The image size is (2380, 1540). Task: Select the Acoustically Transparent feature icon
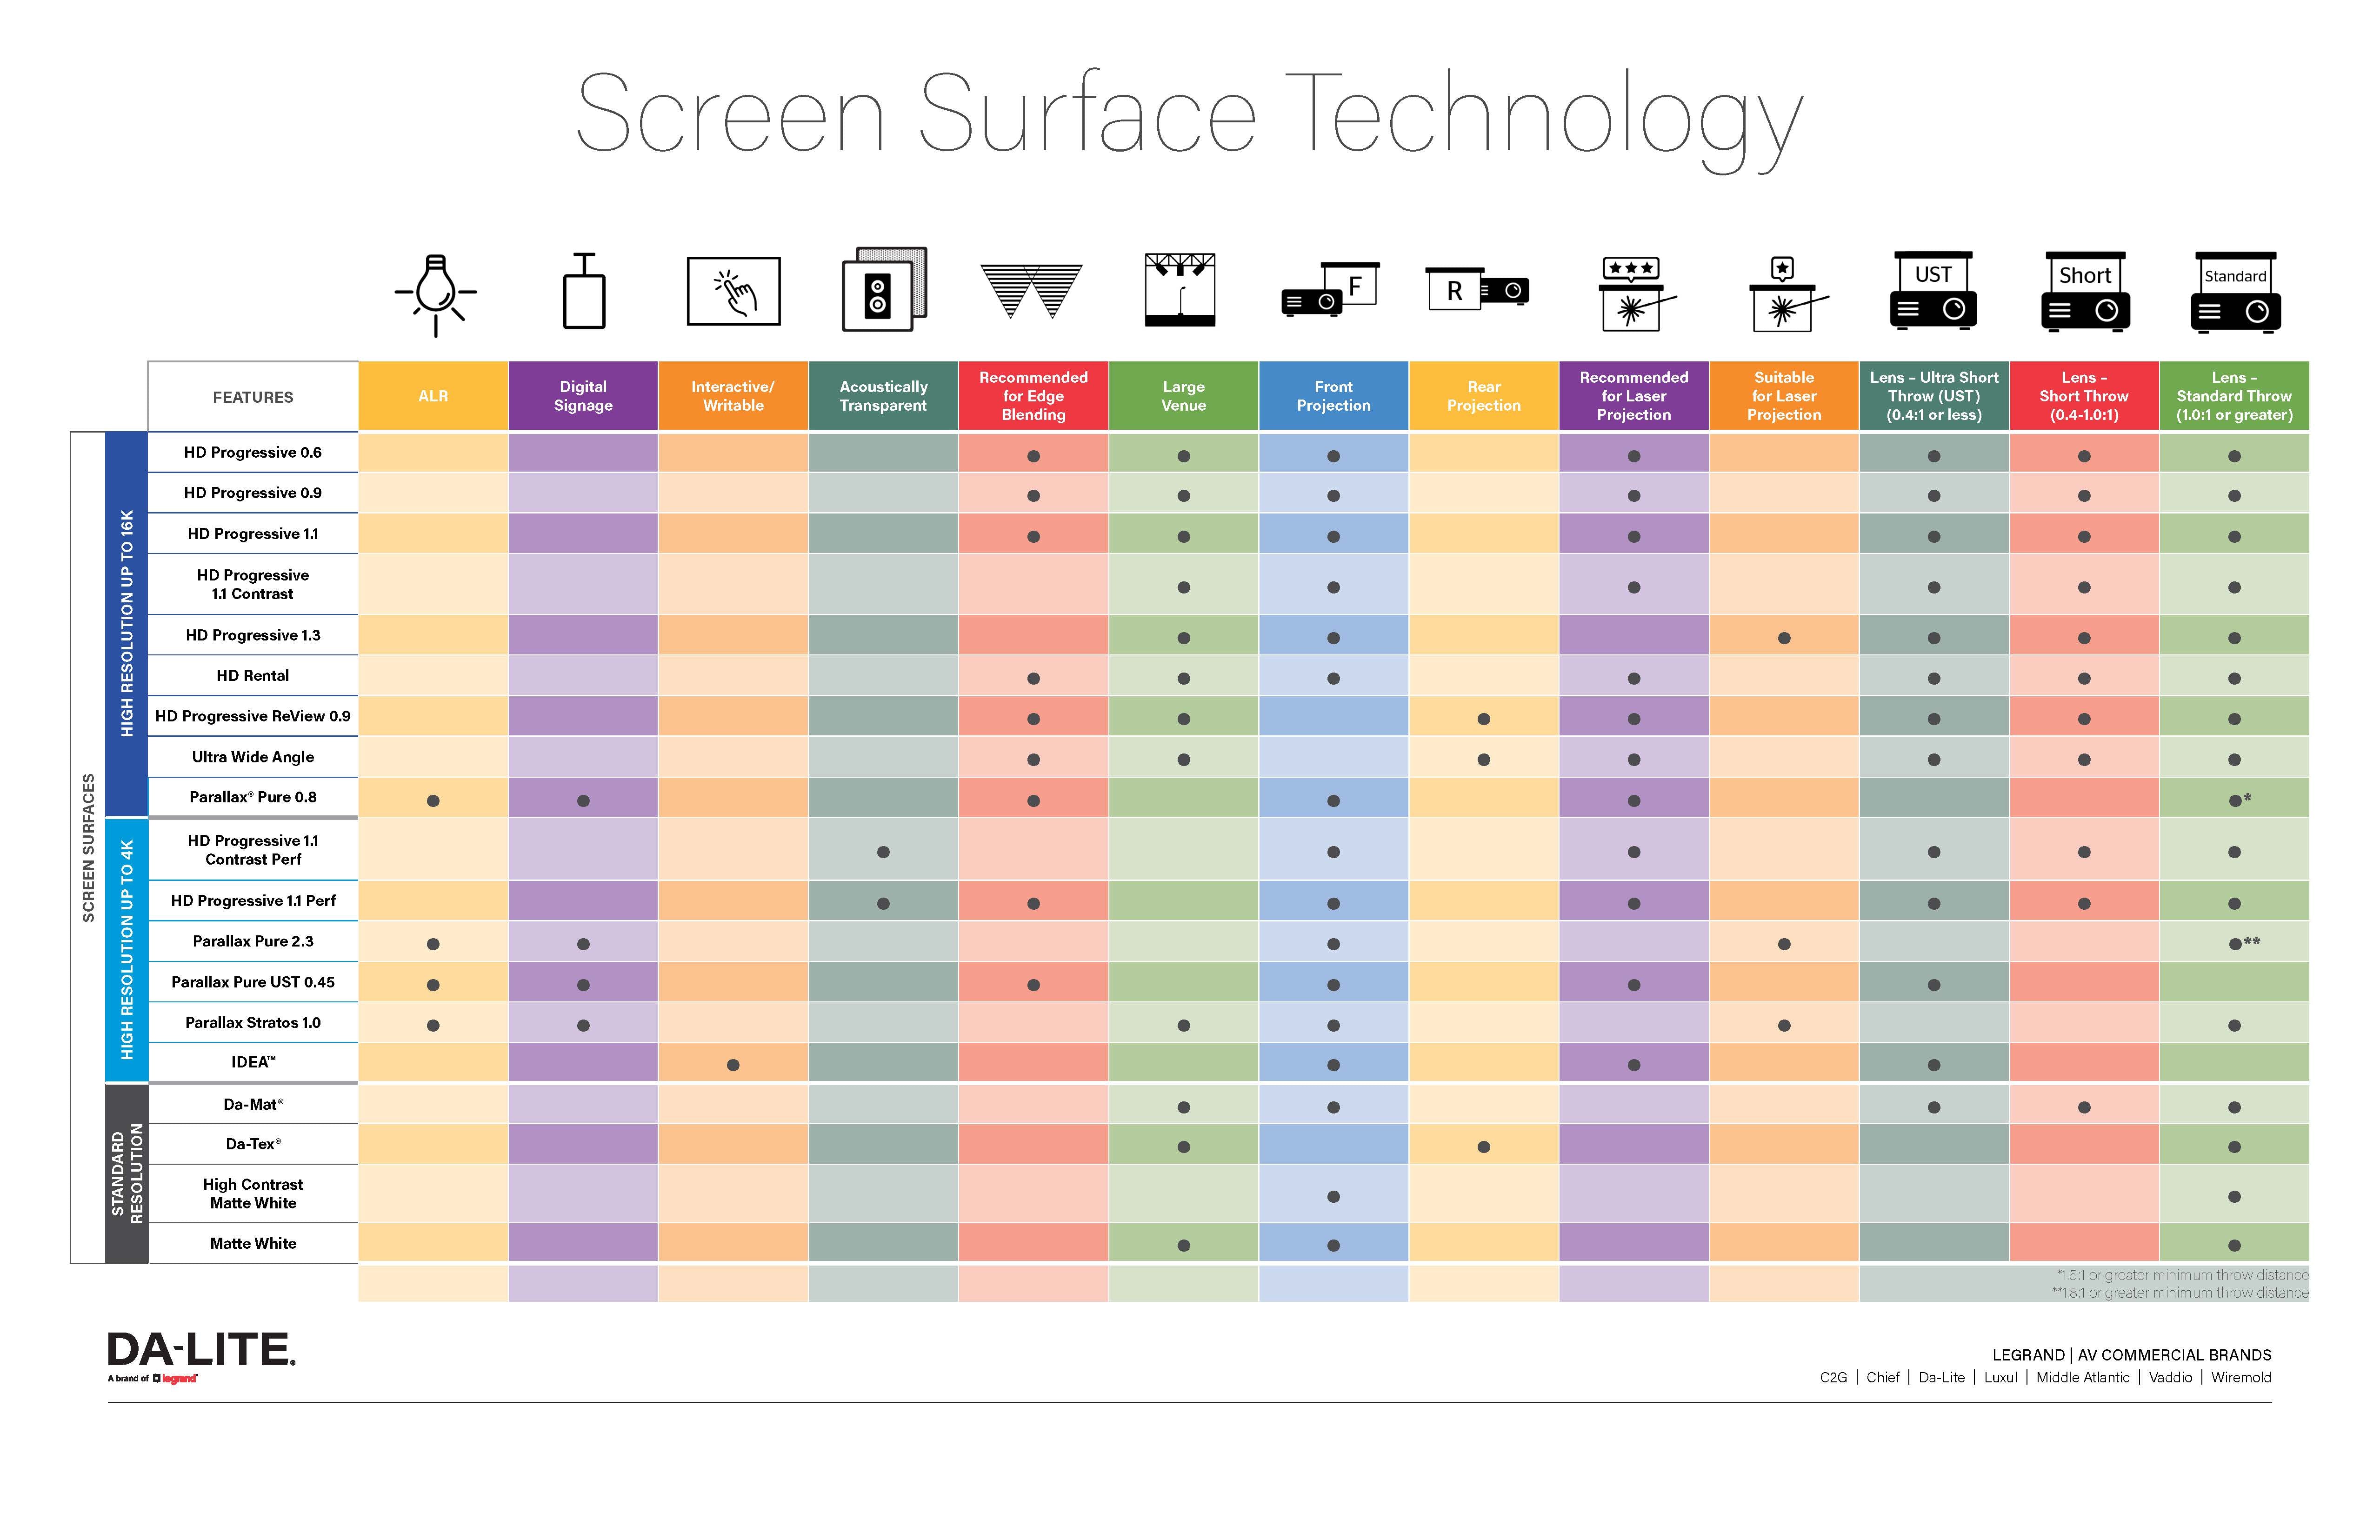(x=885, y=304)
